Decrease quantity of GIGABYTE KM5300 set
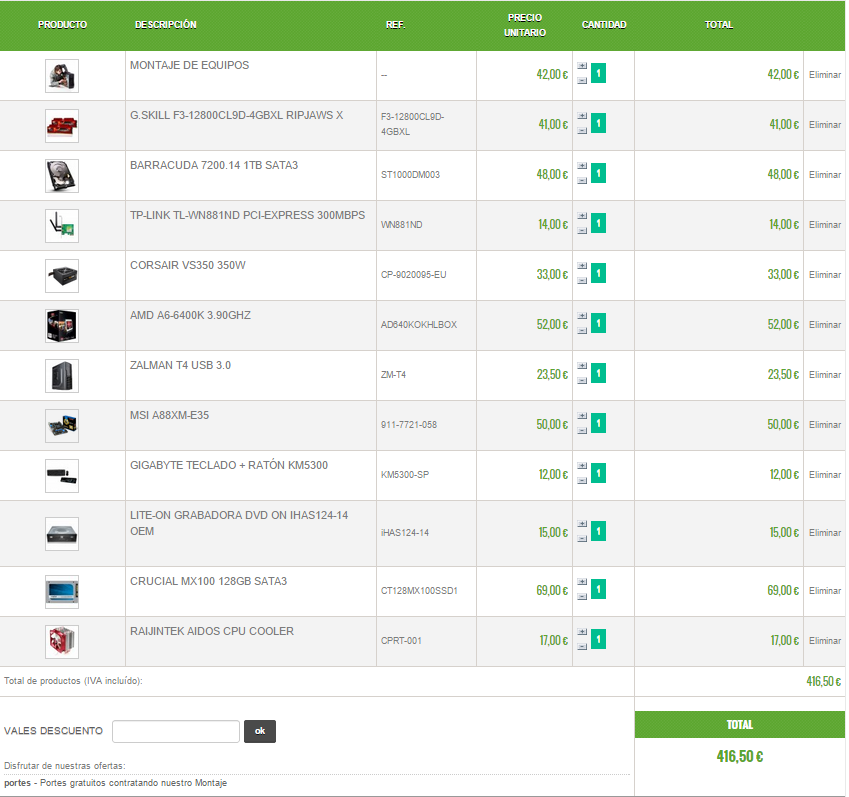Image resolution: width=849 pixels, height=797 pixels. click(x=582, y=480)
